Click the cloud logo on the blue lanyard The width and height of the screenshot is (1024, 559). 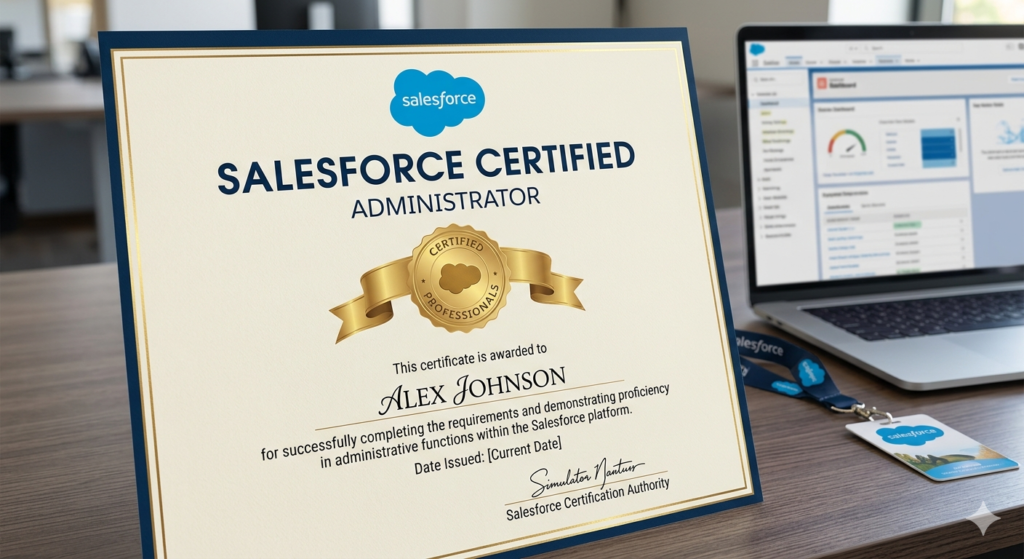[810, 372]
